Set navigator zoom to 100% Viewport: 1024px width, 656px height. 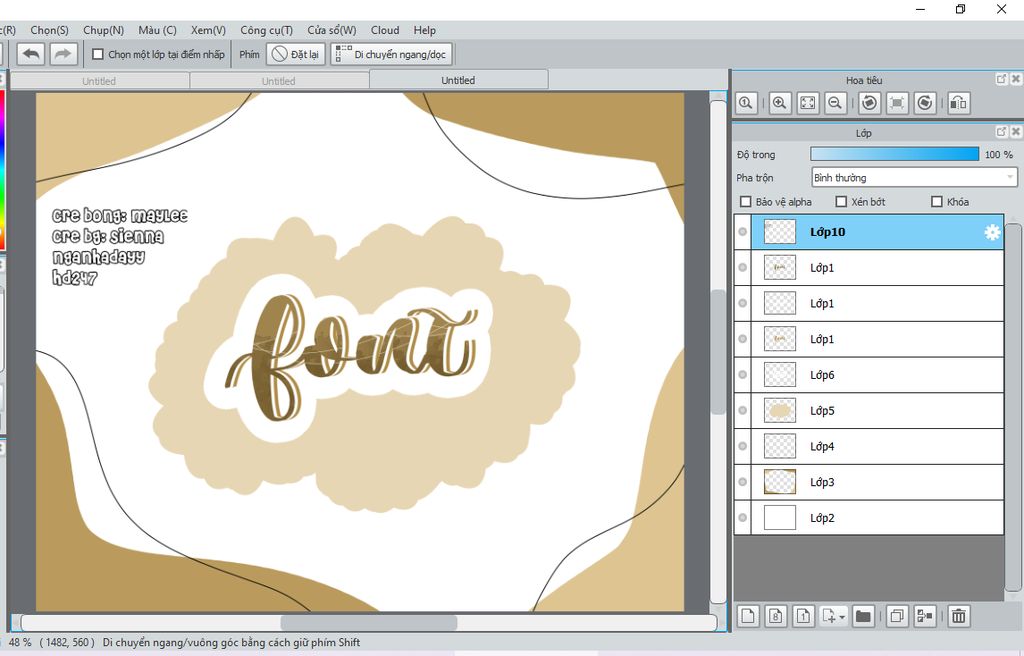point(746,103)
